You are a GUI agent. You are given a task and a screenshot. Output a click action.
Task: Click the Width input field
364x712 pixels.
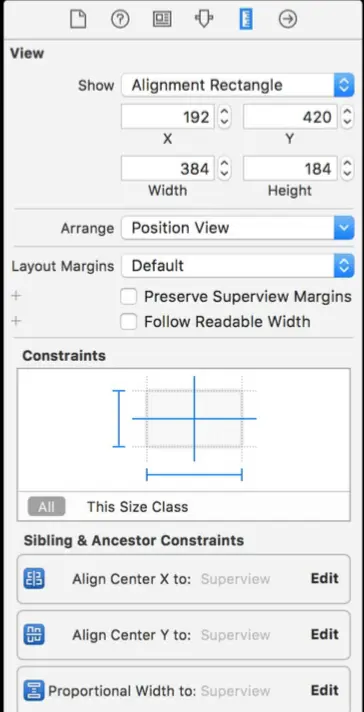[168, 169]
